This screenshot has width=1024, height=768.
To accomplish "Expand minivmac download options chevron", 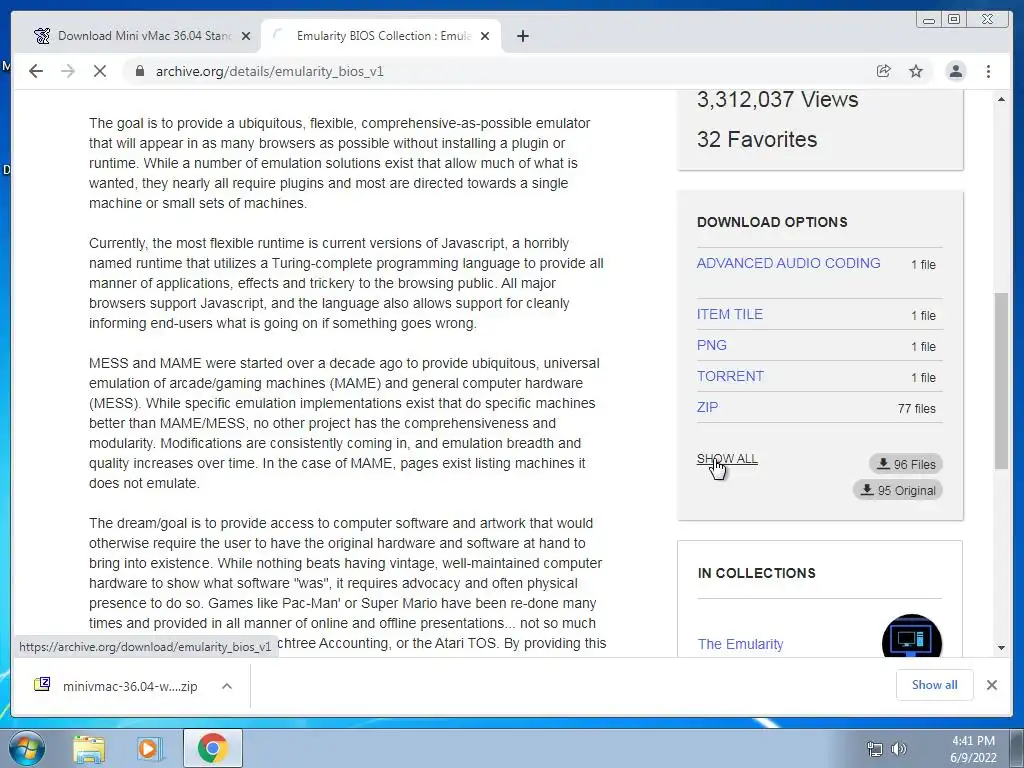I will click(x=227, y=686).
